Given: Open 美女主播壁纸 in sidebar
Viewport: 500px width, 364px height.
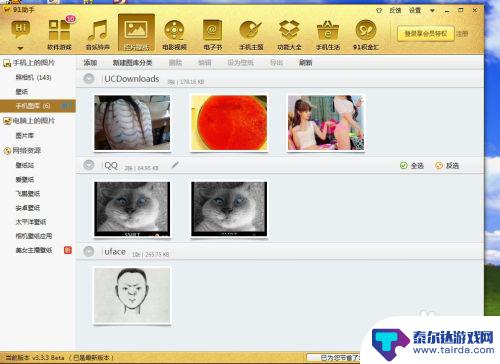Looking at the screenshot, I should 34,250.
